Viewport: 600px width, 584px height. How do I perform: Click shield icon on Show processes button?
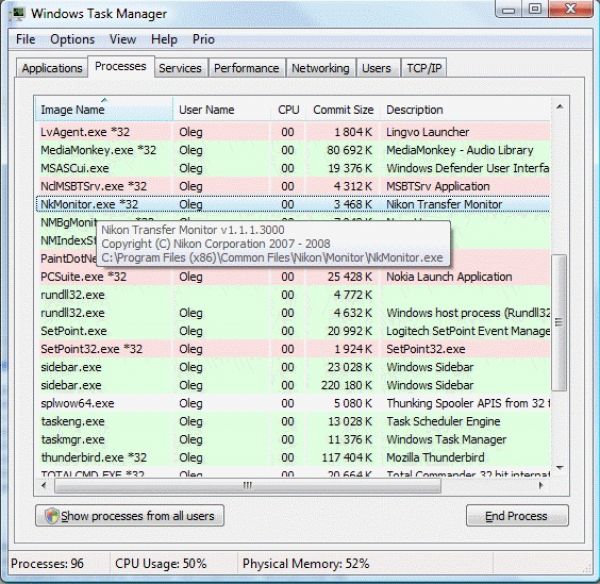[50, 516]
